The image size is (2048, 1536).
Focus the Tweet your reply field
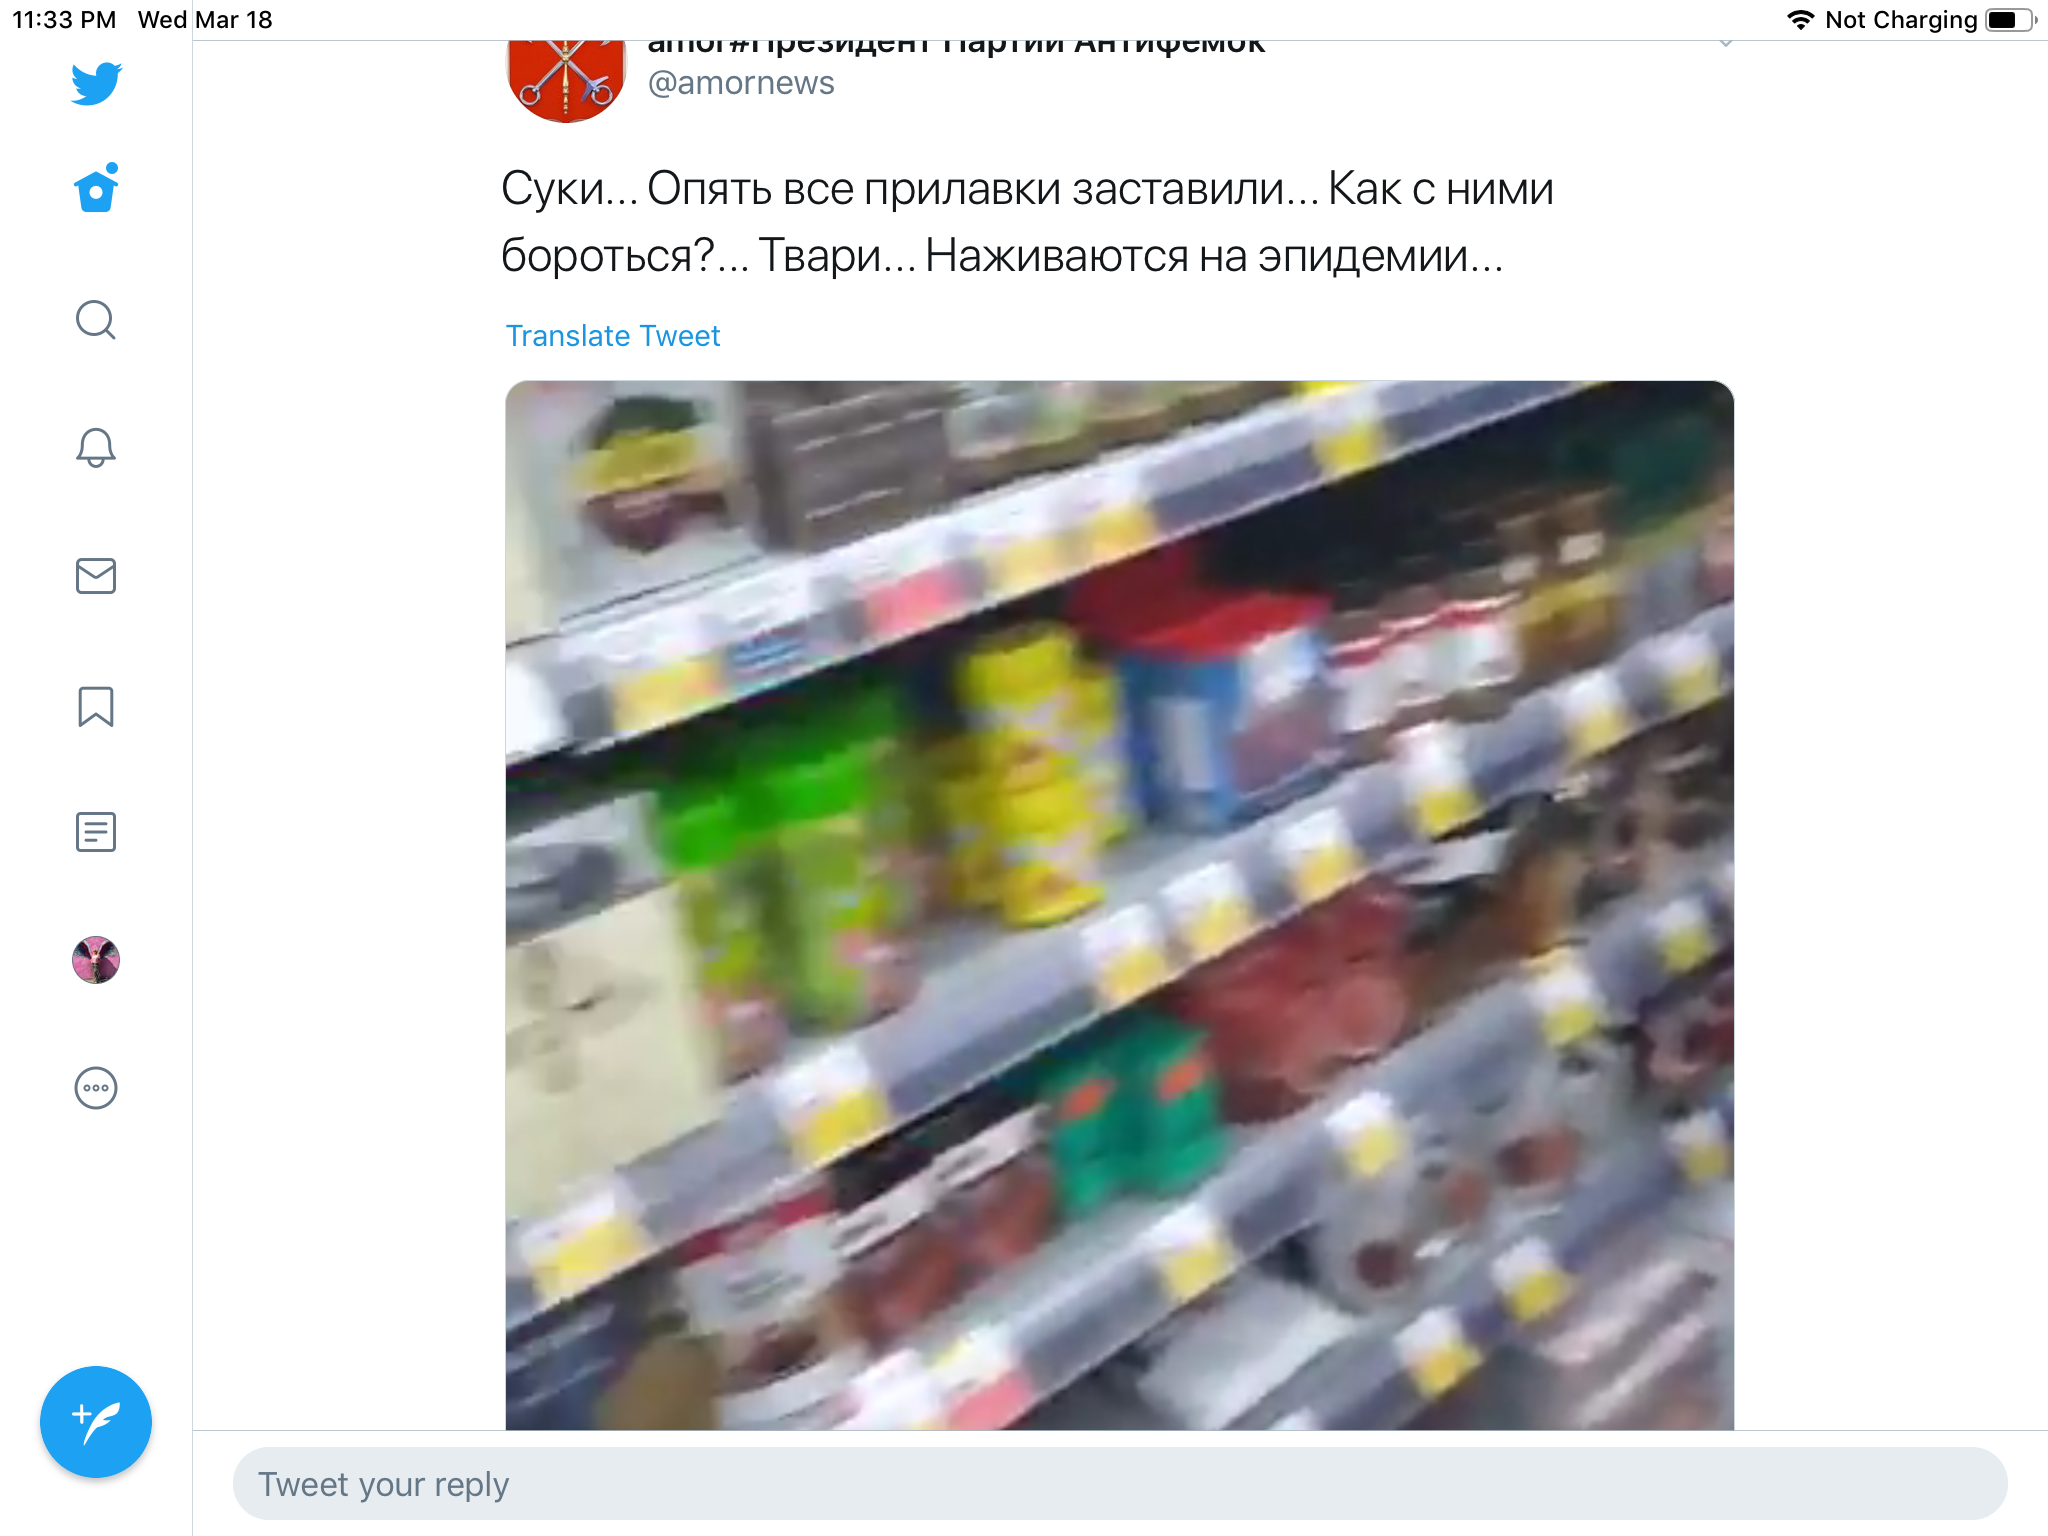click(x=1120, y=1484)
